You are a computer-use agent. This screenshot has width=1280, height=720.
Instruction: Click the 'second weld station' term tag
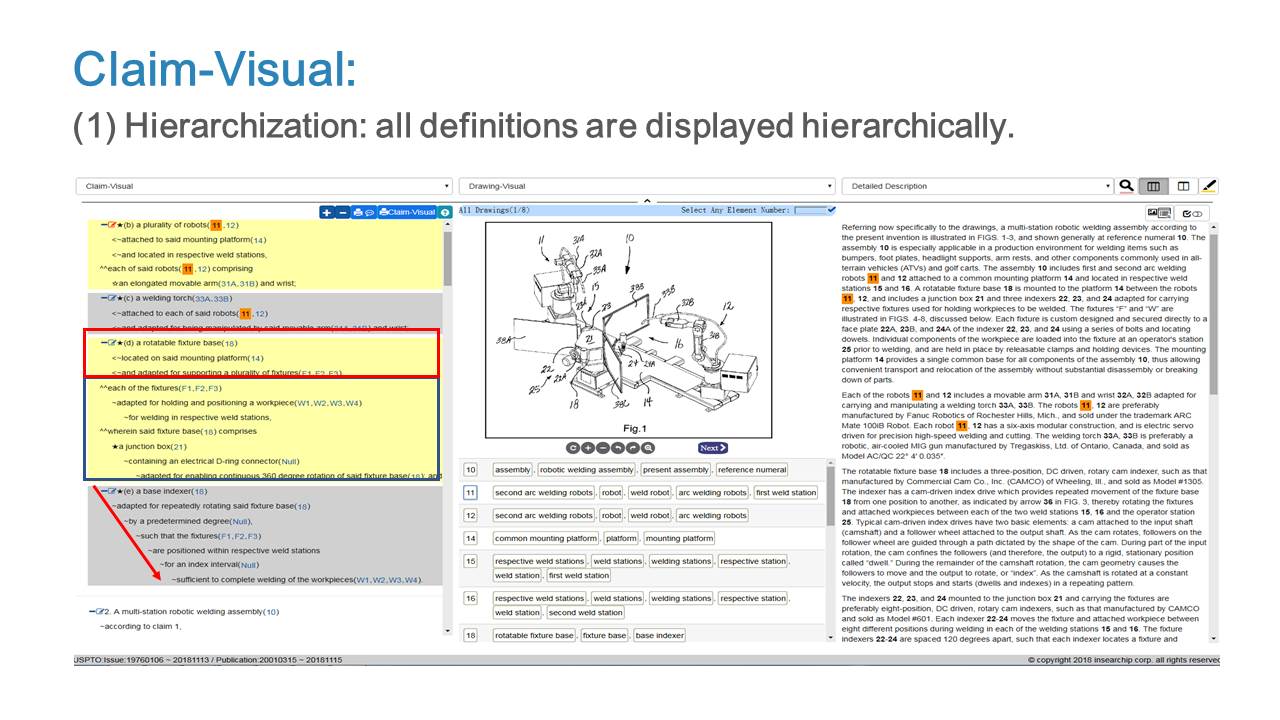586,612
